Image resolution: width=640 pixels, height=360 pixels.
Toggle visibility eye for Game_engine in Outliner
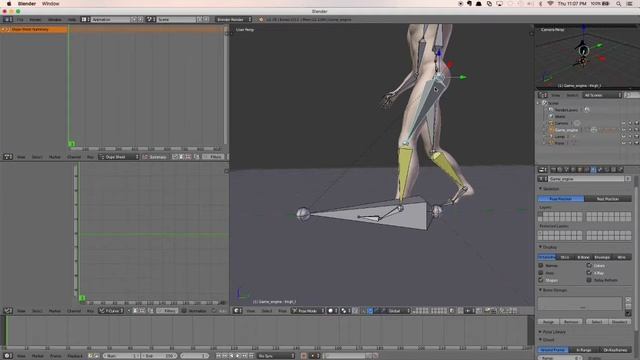pos(623,130)
